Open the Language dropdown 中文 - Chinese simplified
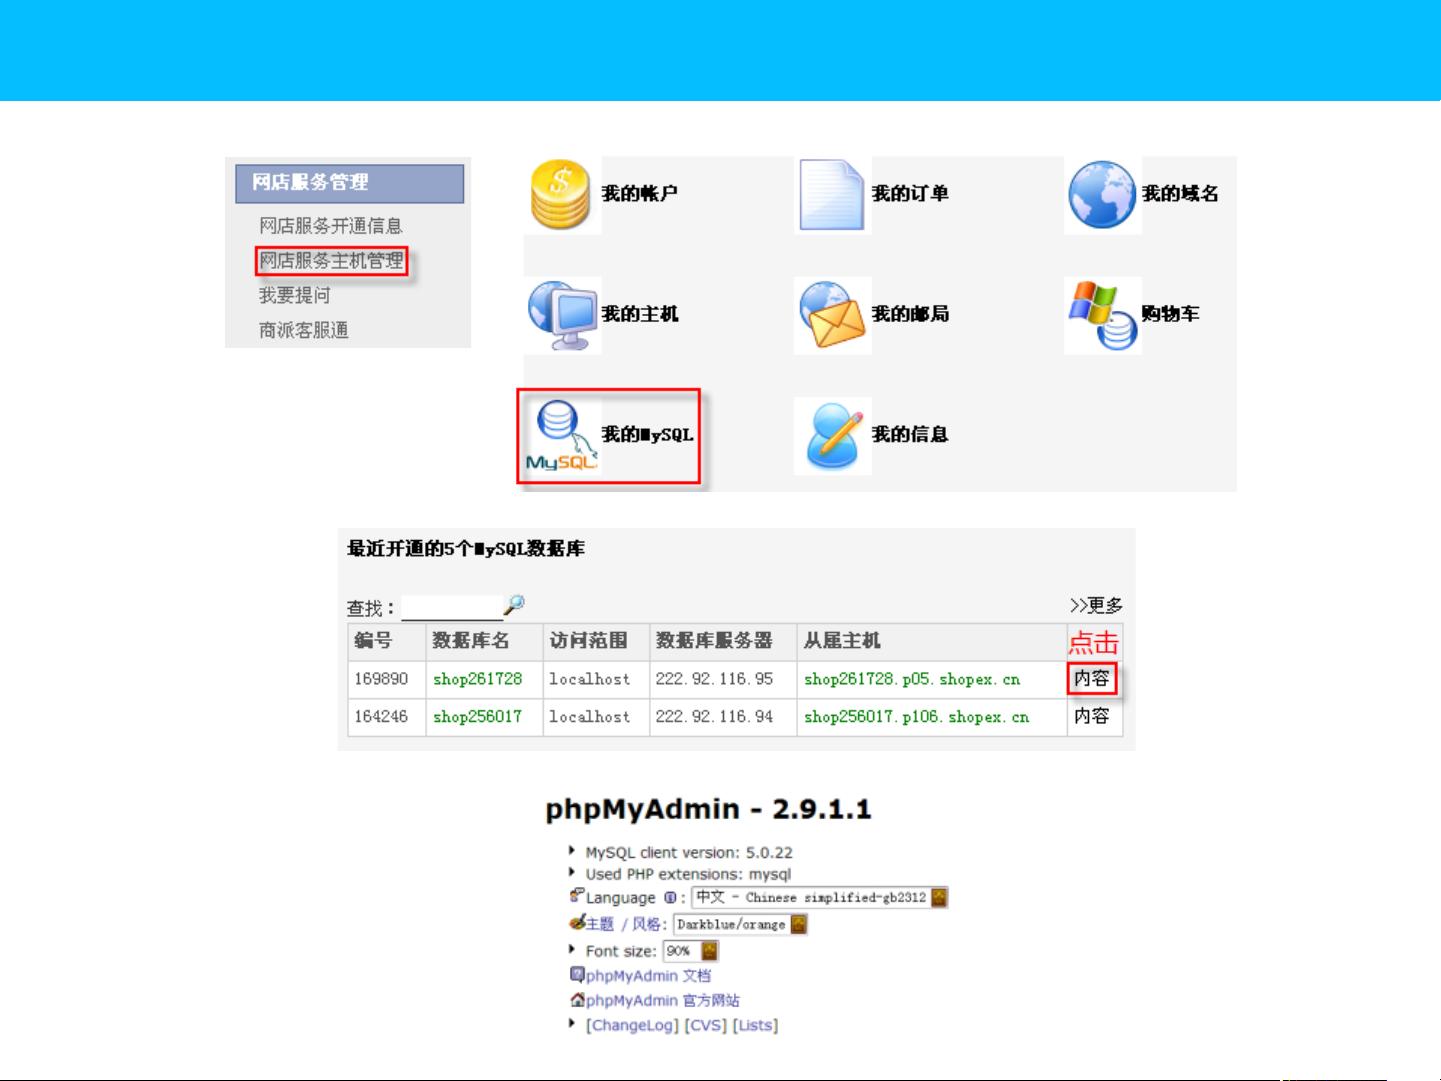 (820, 897)
